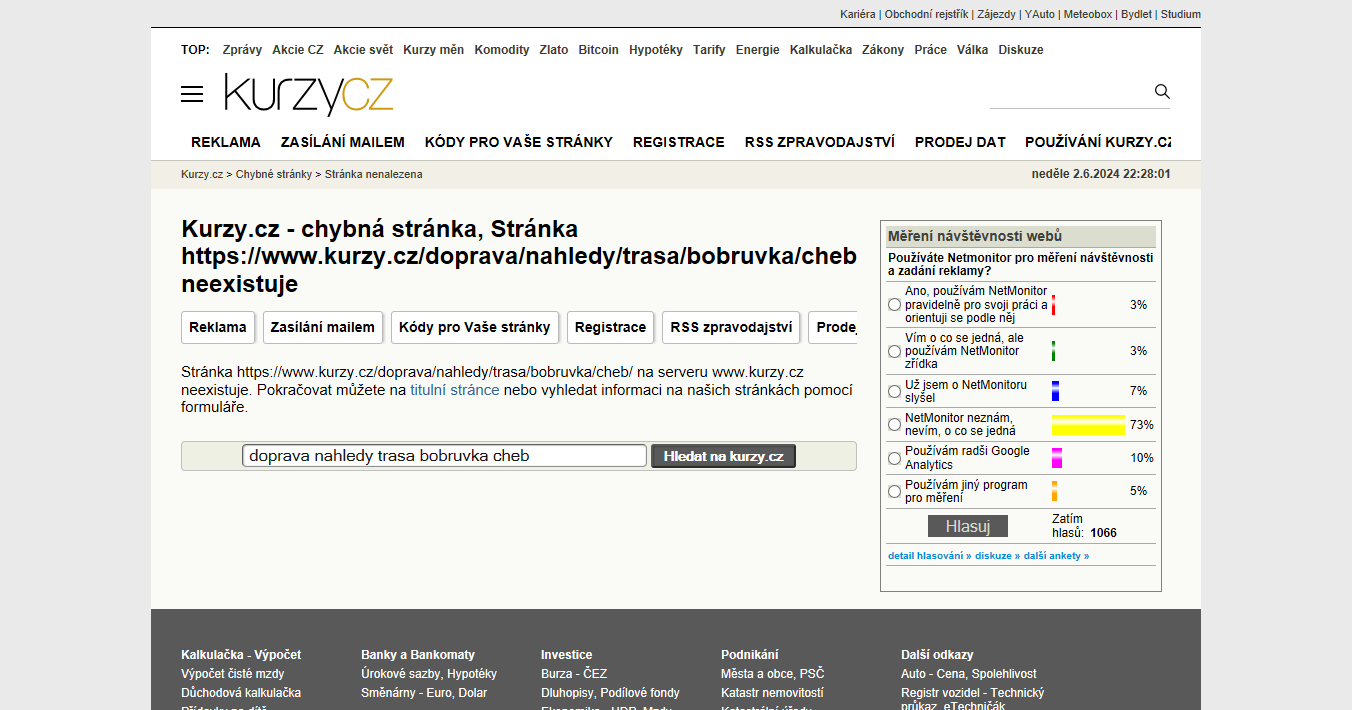Open REGISTRACE in main navigation
Image resolution: width=1352 pixels, height=710 pixels.
coord(679,142)
